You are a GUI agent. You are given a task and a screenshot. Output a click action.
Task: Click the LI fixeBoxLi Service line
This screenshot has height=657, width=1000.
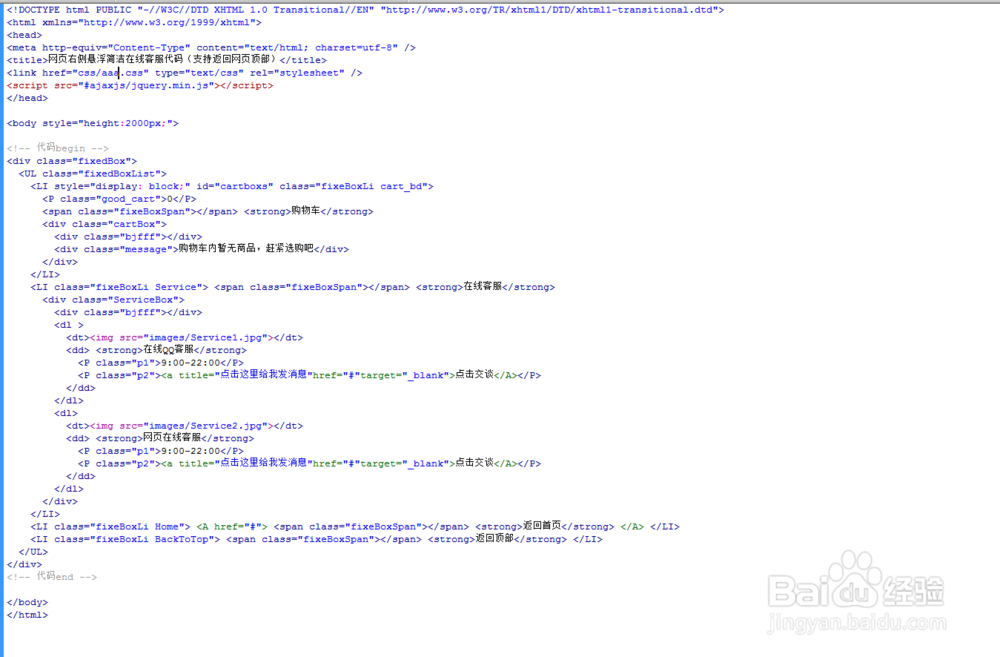pos(293,287)
